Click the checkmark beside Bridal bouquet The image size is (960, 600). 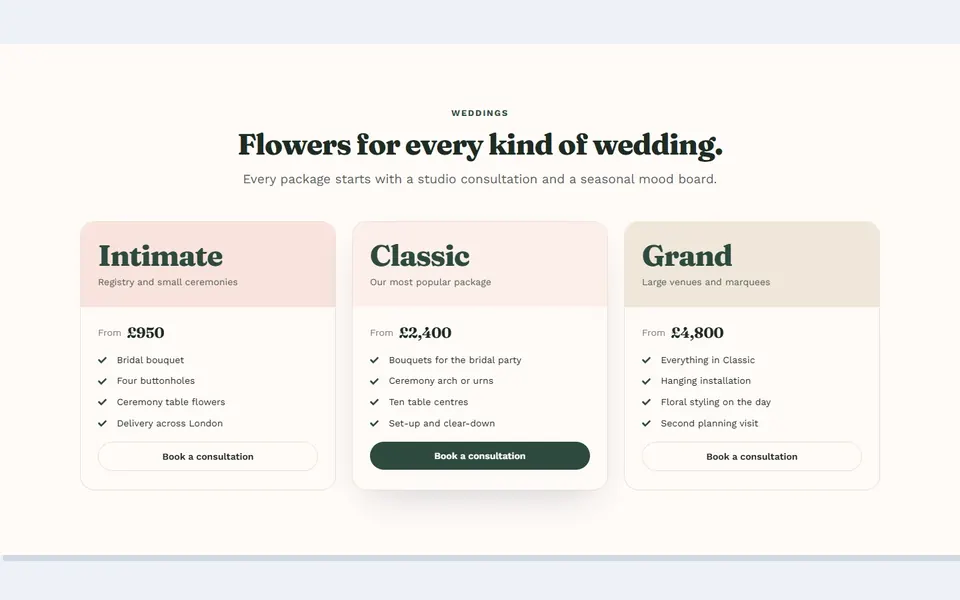[x=102, y=360]
